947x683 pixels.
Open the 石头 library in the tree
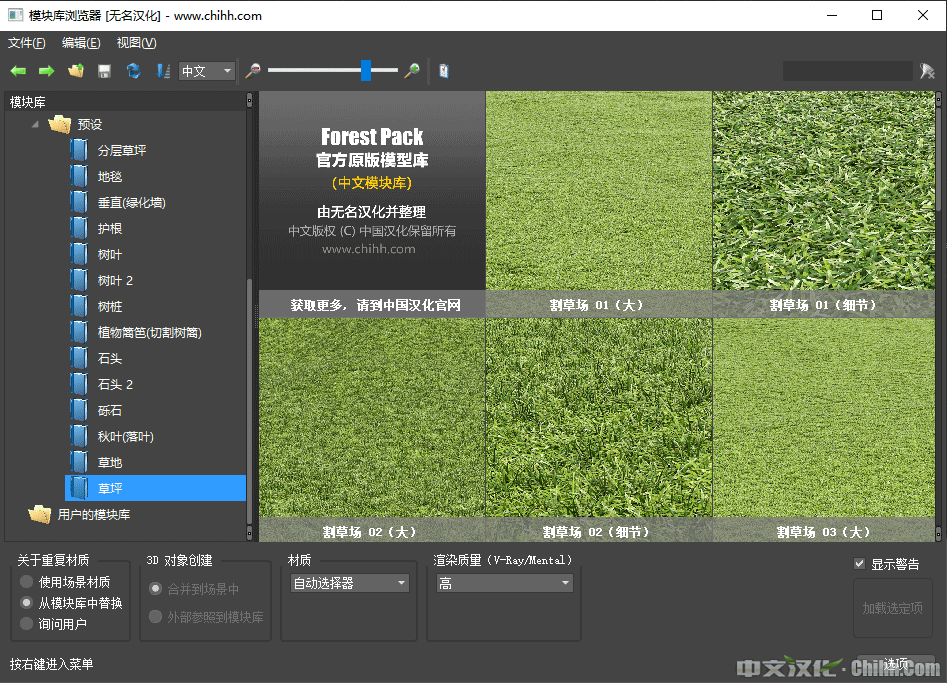coord(109,359)
